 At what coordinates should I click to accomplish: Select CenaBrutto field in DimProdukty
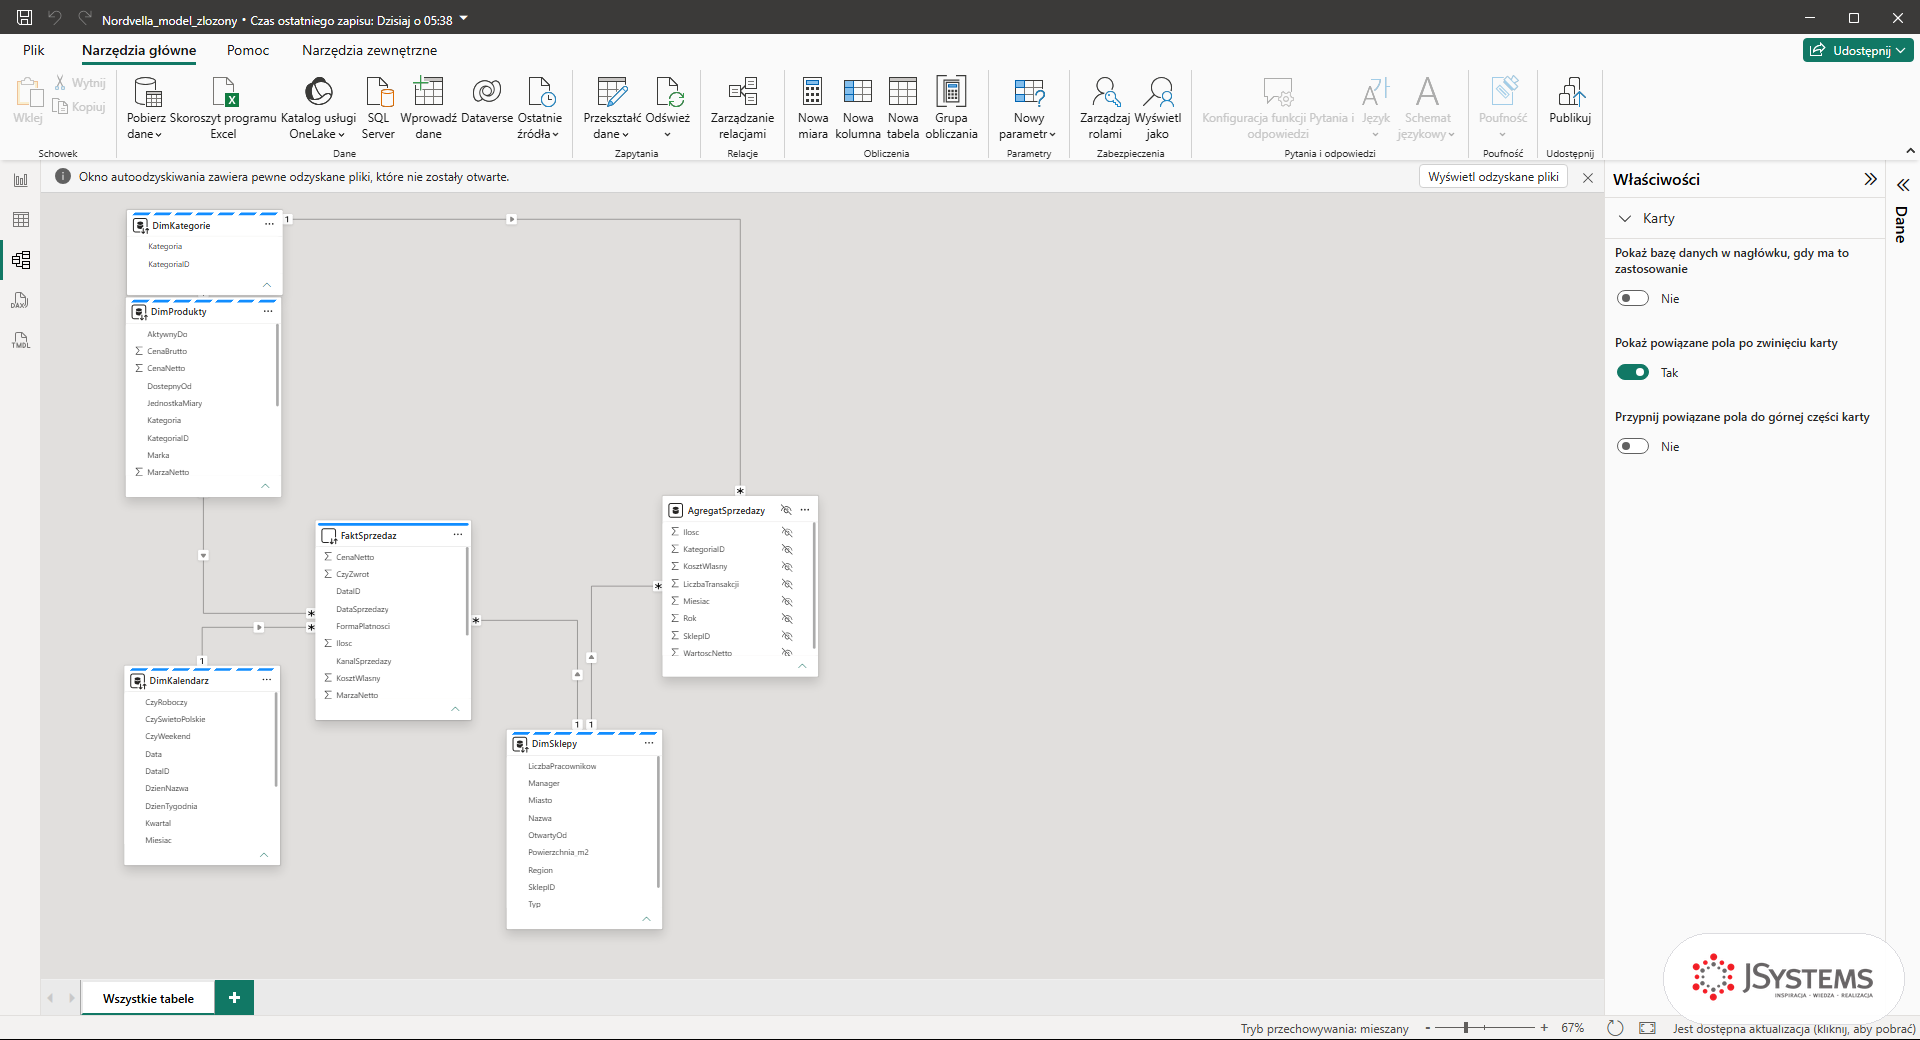pyautogui.click(x=166, y=351)
